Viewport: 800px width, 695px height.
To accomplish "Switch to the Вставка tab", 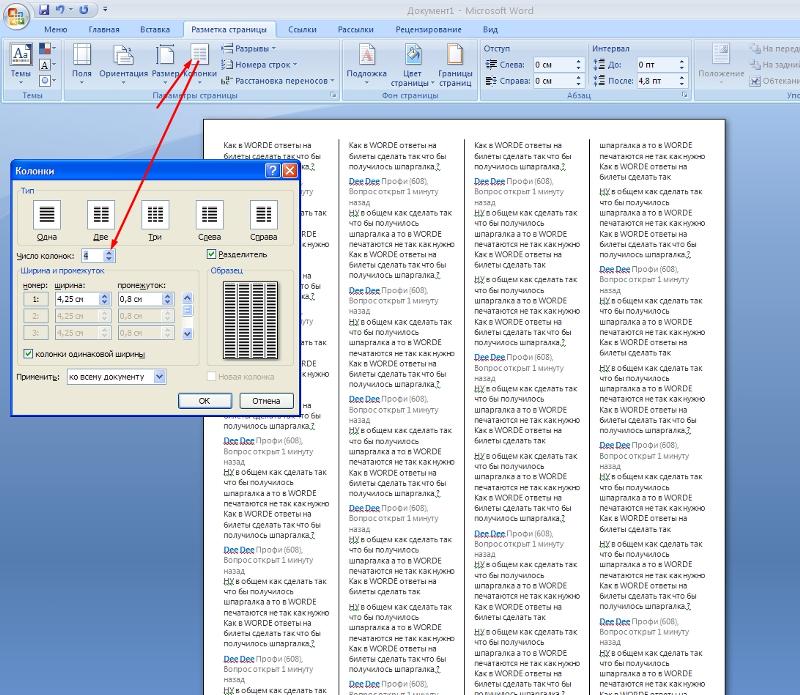I will (x=155, y=30).
